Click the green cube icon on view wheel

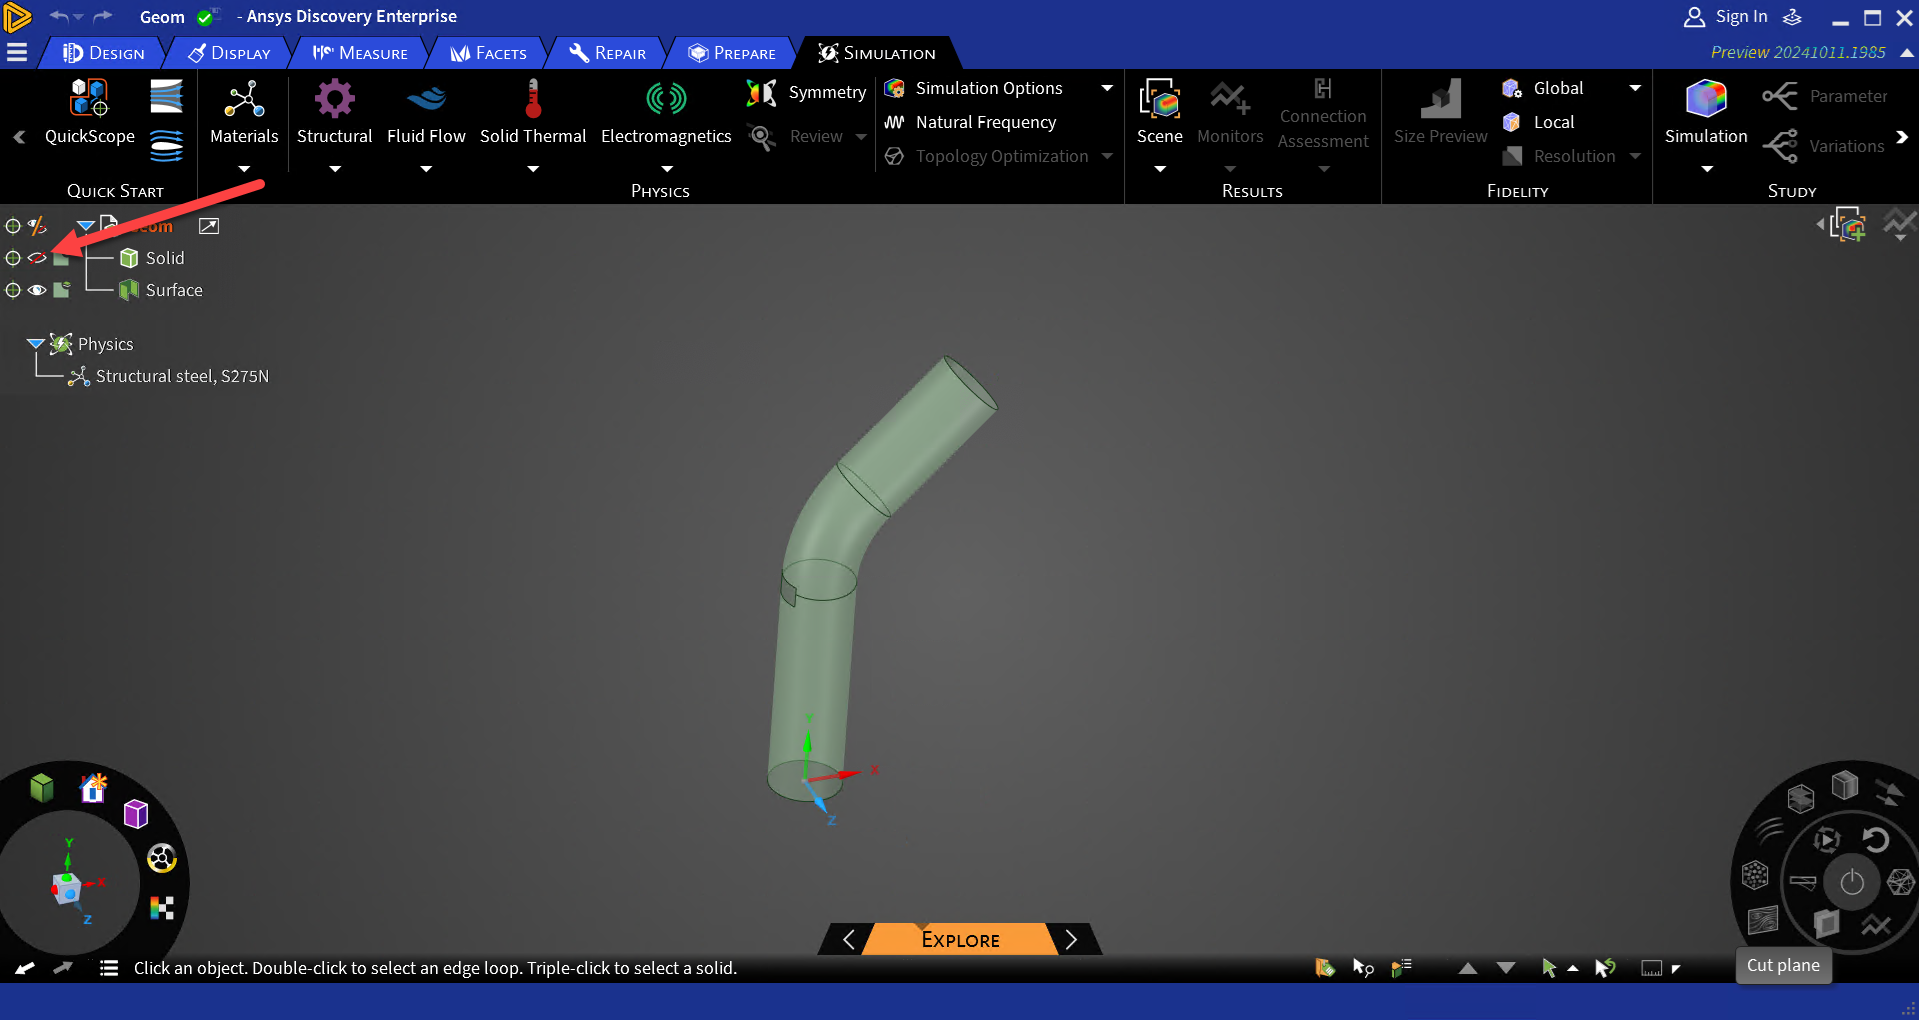coord(42,788)
